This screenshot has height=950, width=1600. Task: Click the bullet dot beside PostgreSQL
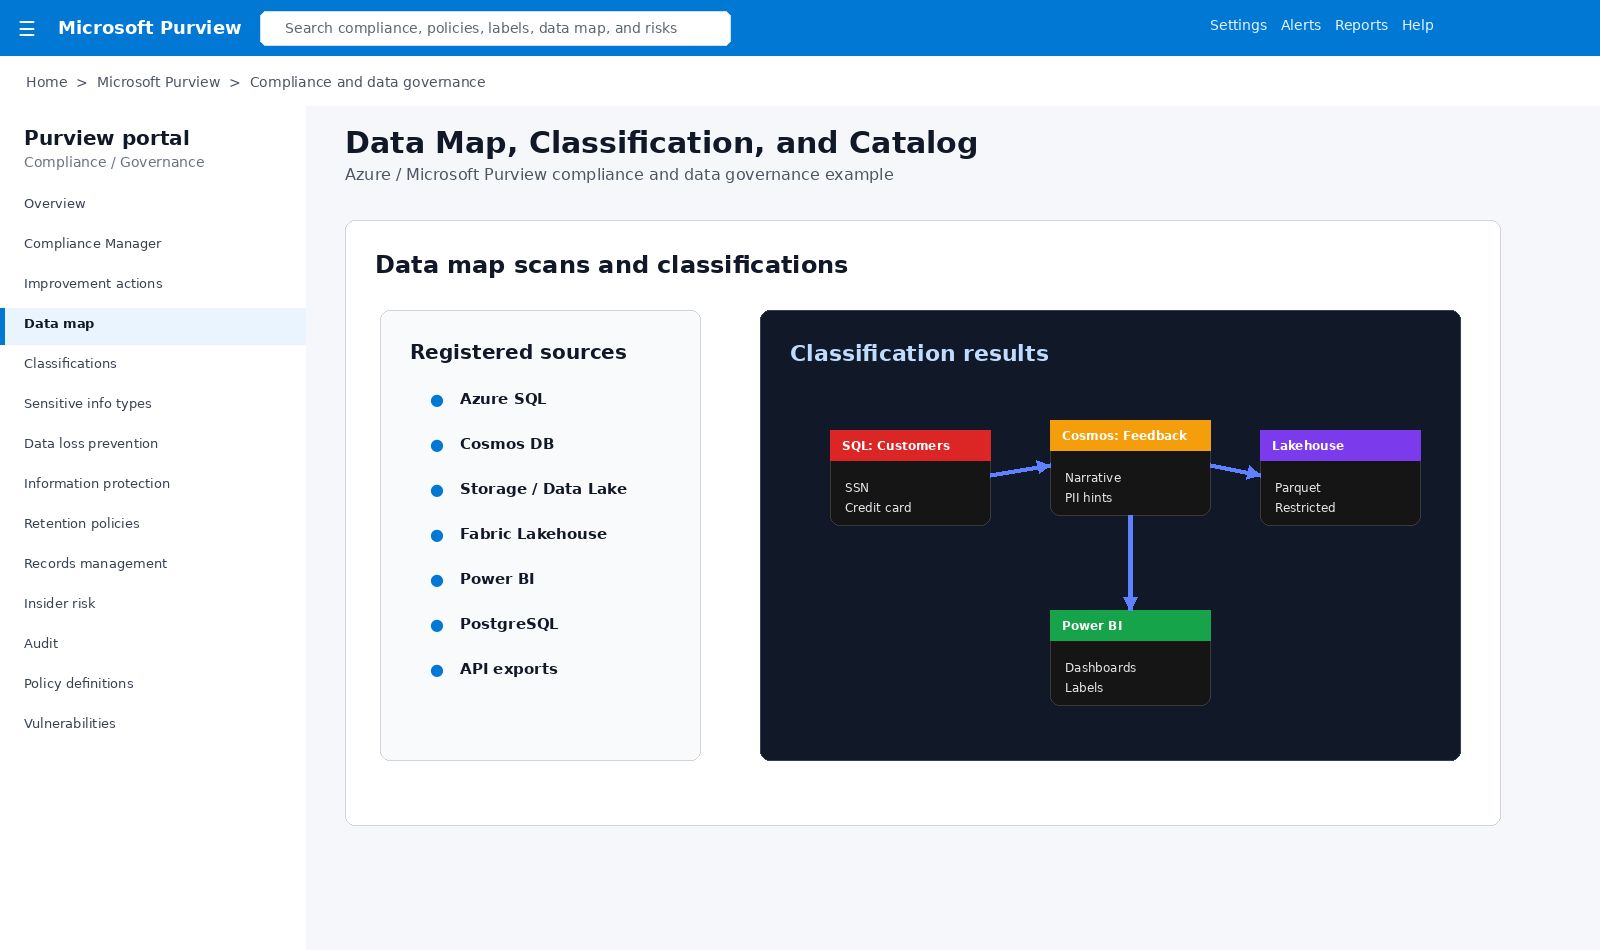(x=437, y=626)
